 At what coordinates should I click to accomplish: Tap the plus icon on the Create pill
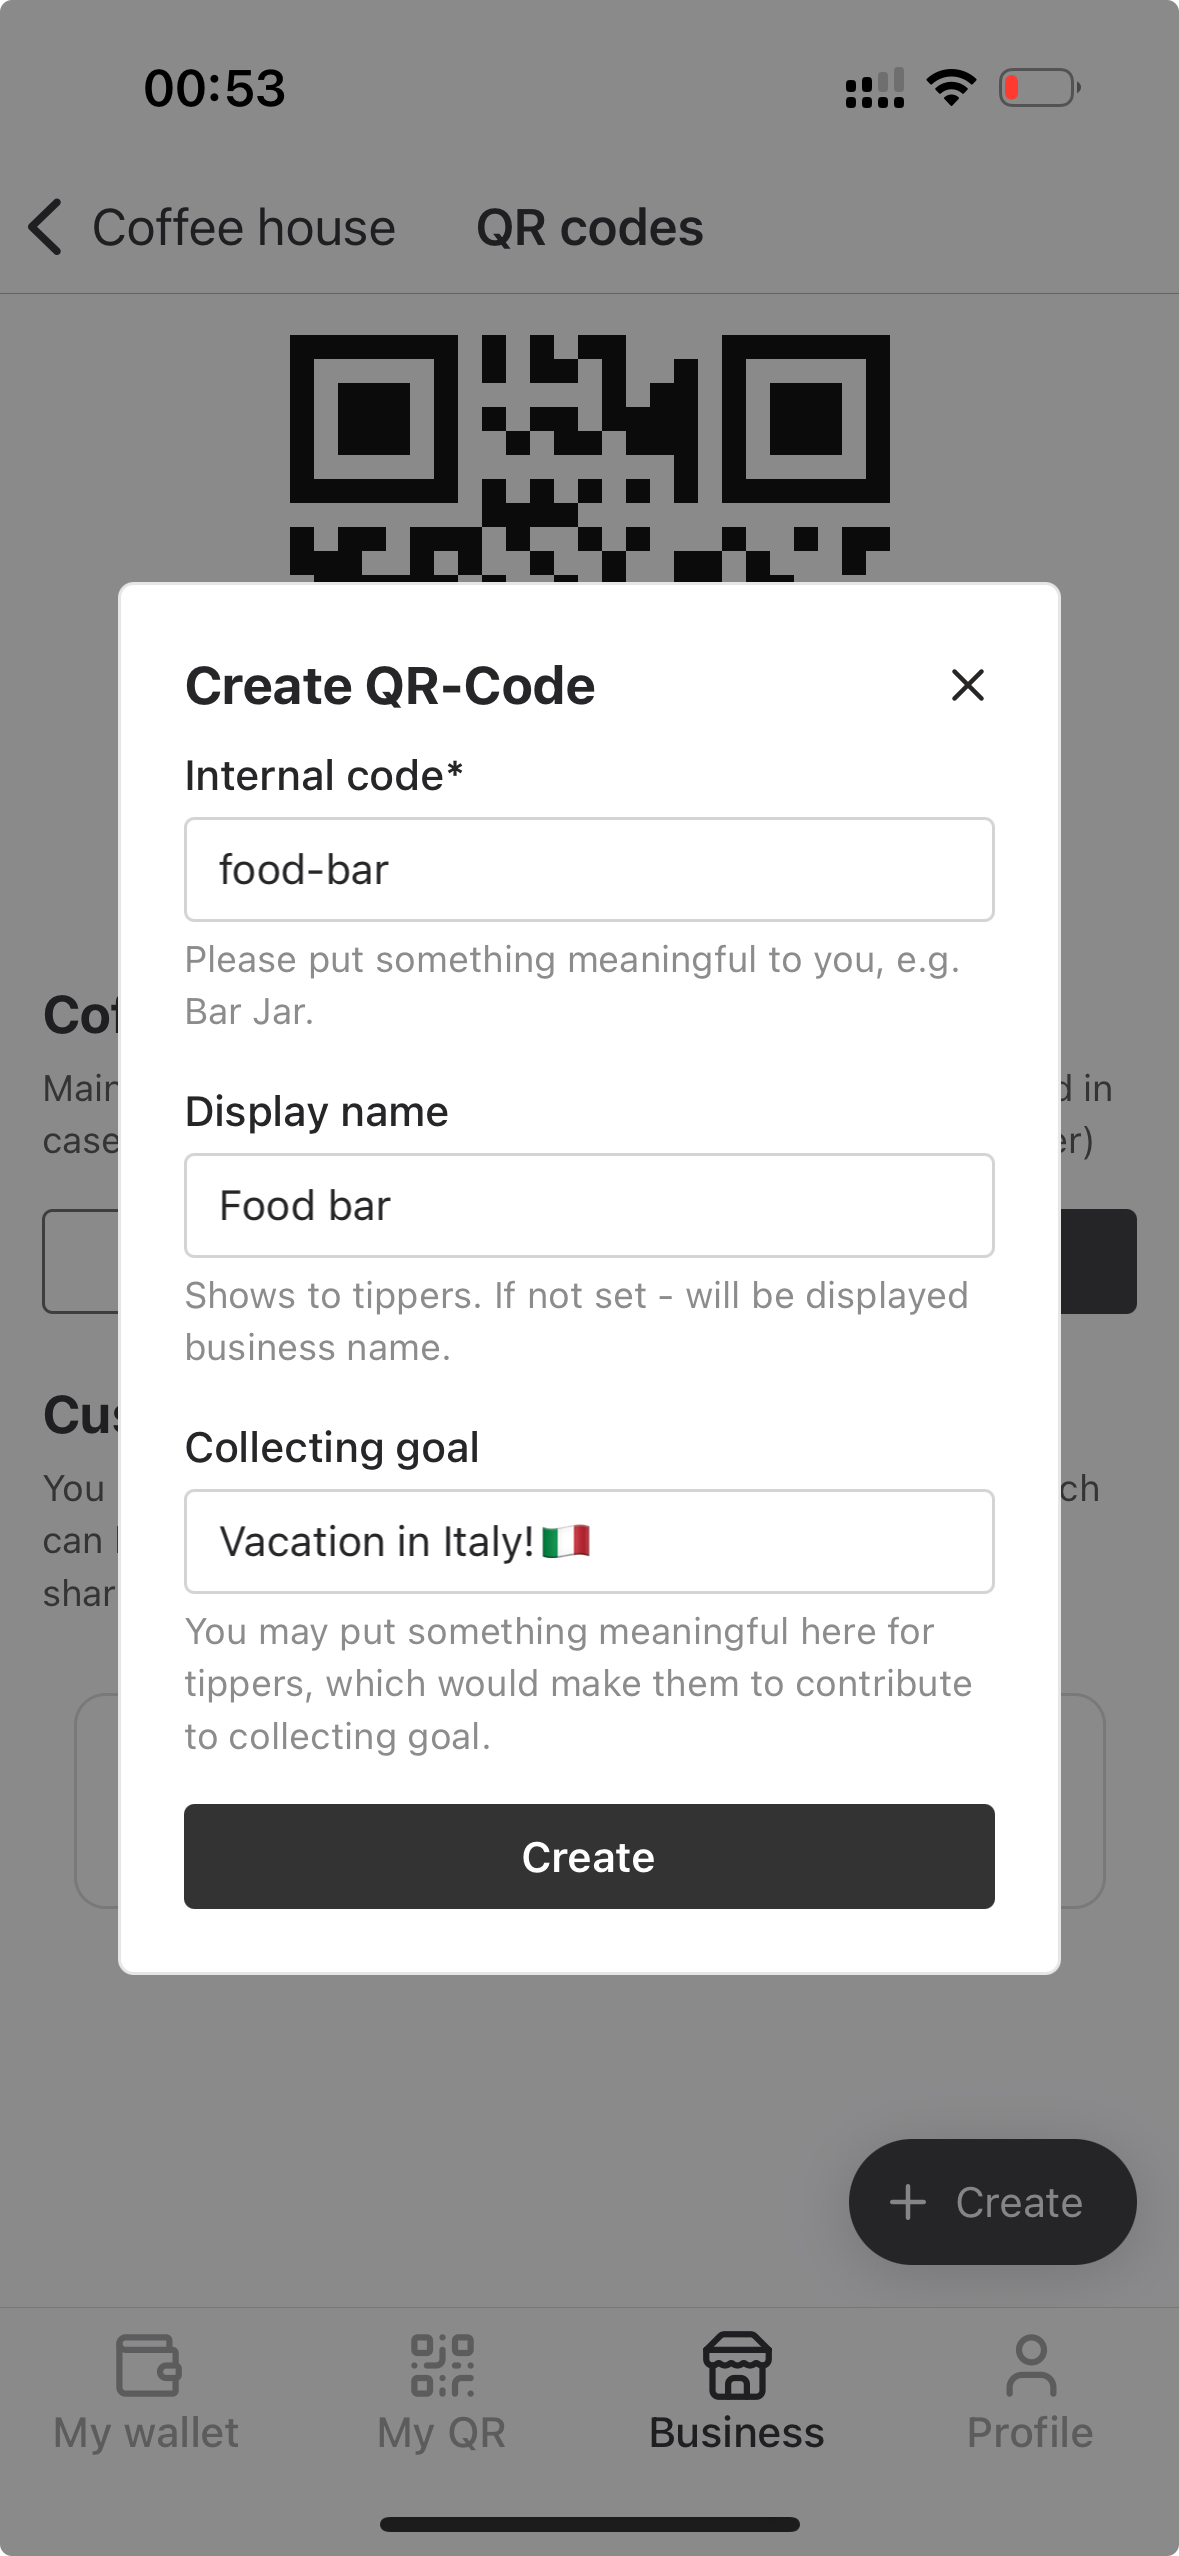point(908,2201)
